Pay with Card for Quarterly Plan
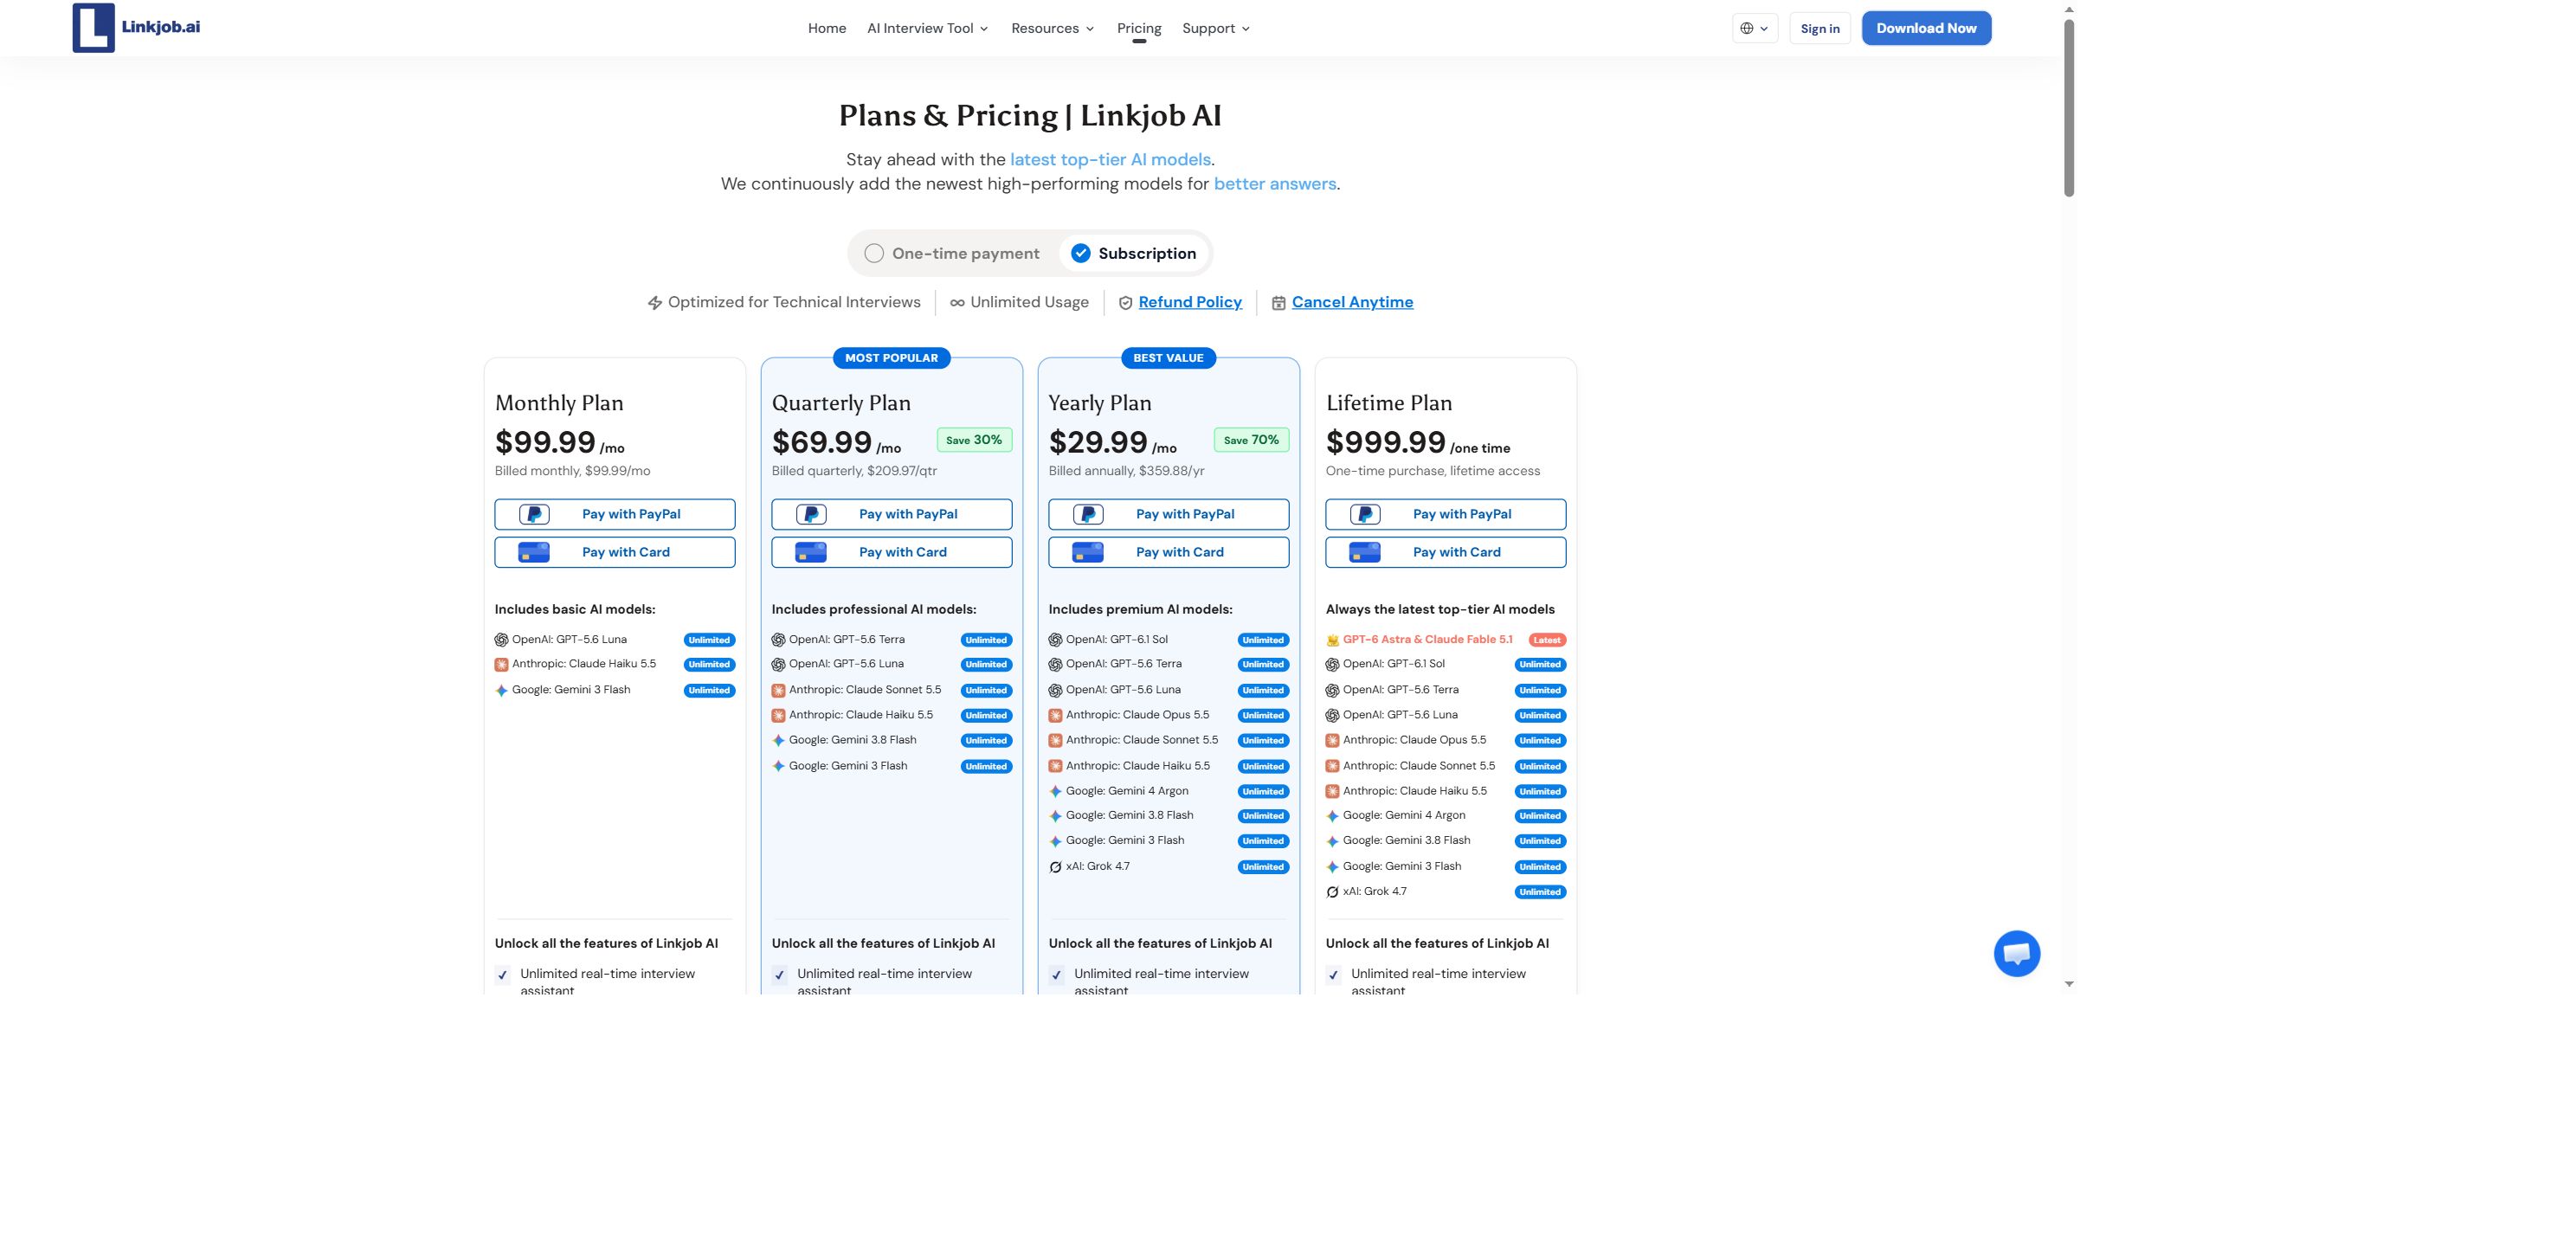Viewport: 2576px width, 1242px height. point(891,552)
